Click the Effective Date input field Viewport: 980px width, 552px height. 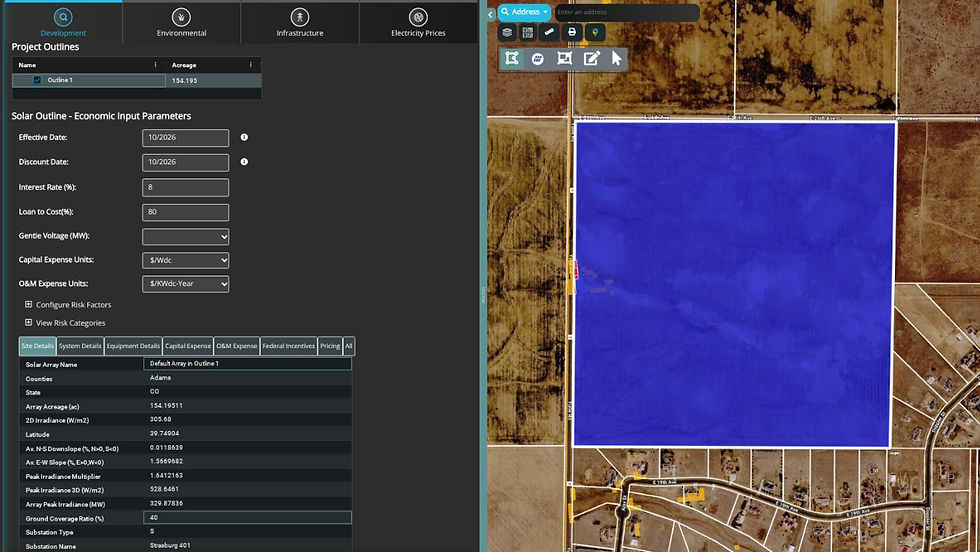click(x=186, y=138)
